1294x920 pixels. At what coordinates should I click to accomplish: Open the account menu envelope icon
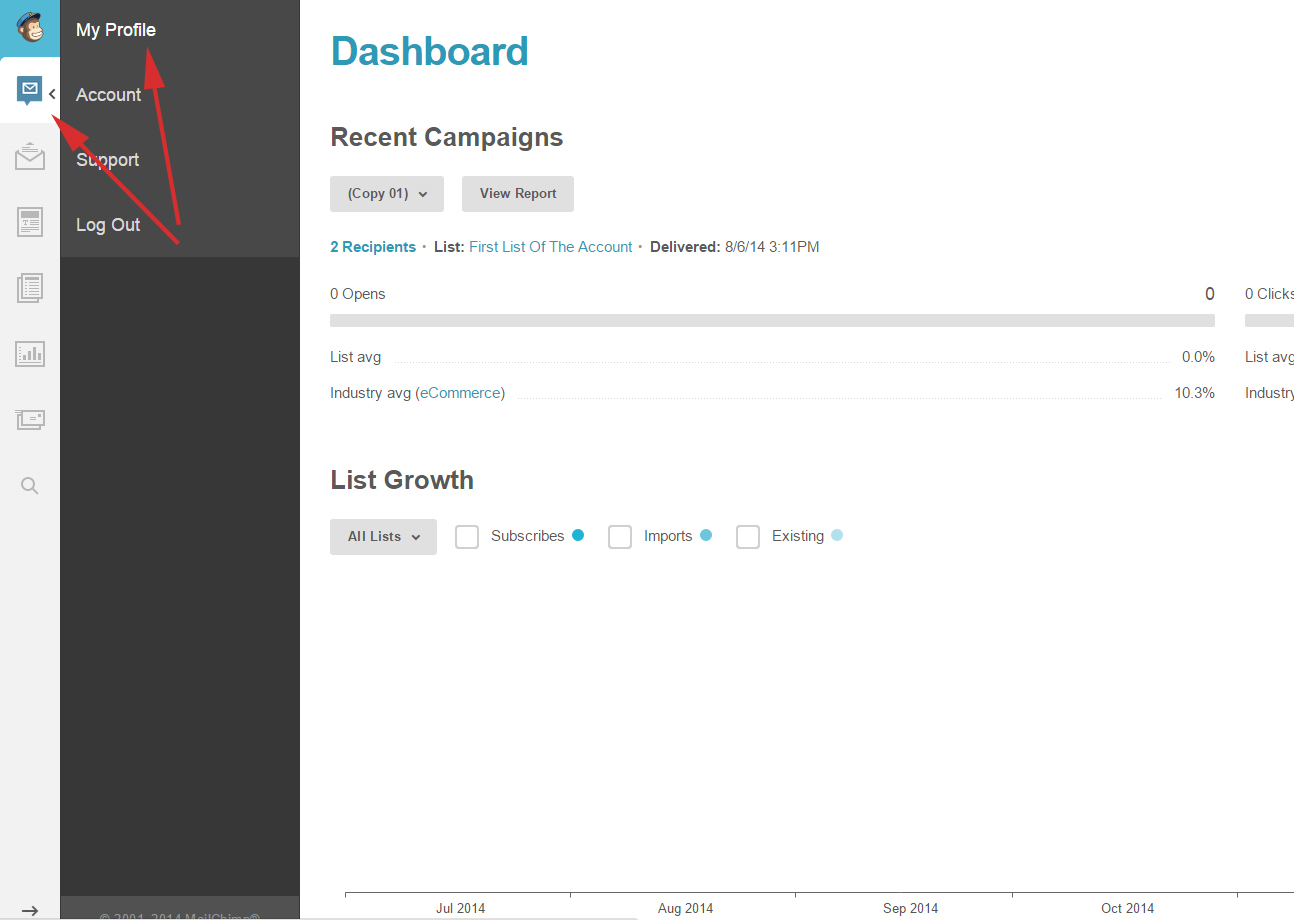tap(29, 91)
